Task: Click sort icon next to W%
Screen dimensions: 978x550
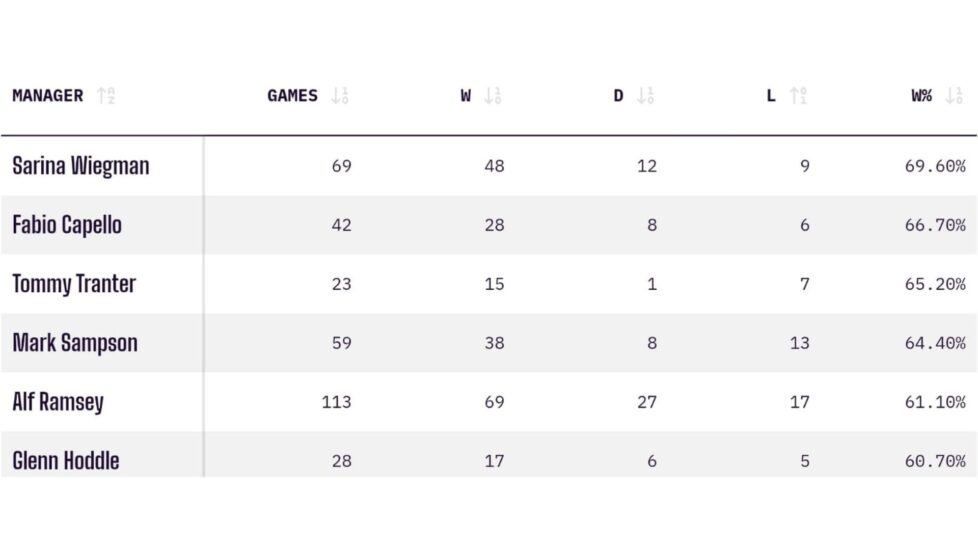Action: 954,96
